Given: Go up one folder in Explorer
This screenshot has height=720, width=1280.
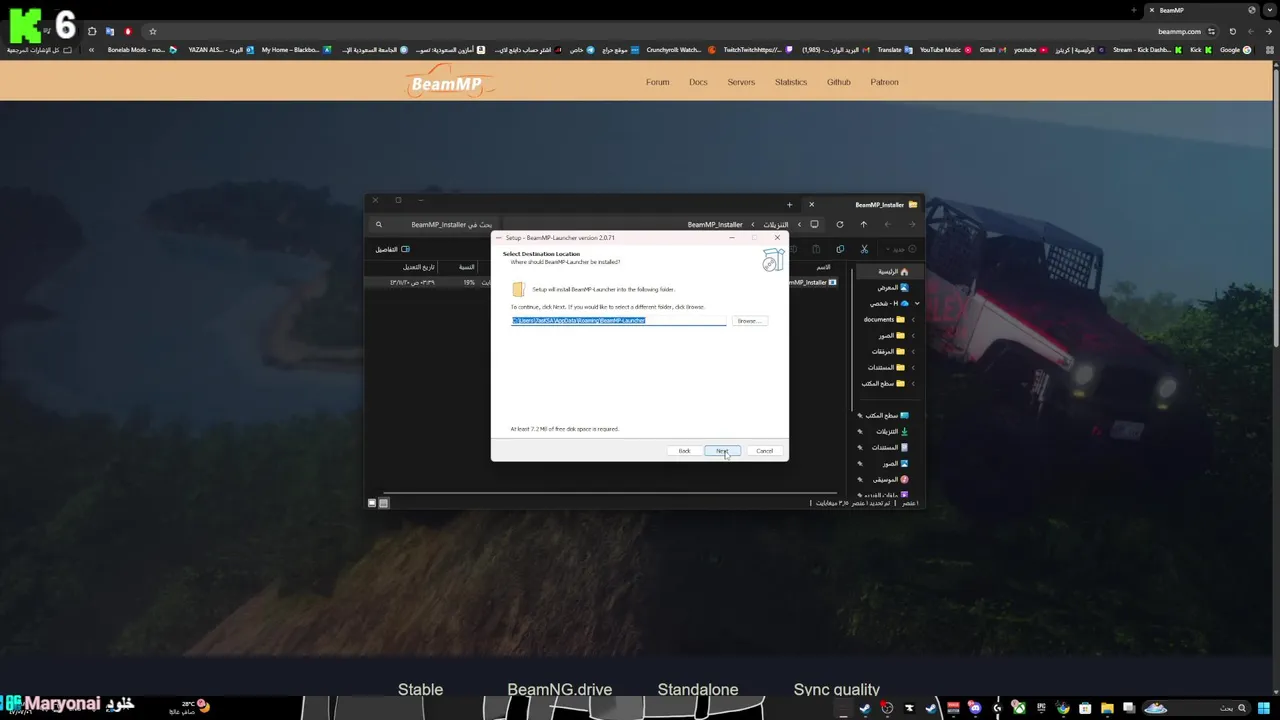Looking at the screenshot, I should click(x=864, y=224).
